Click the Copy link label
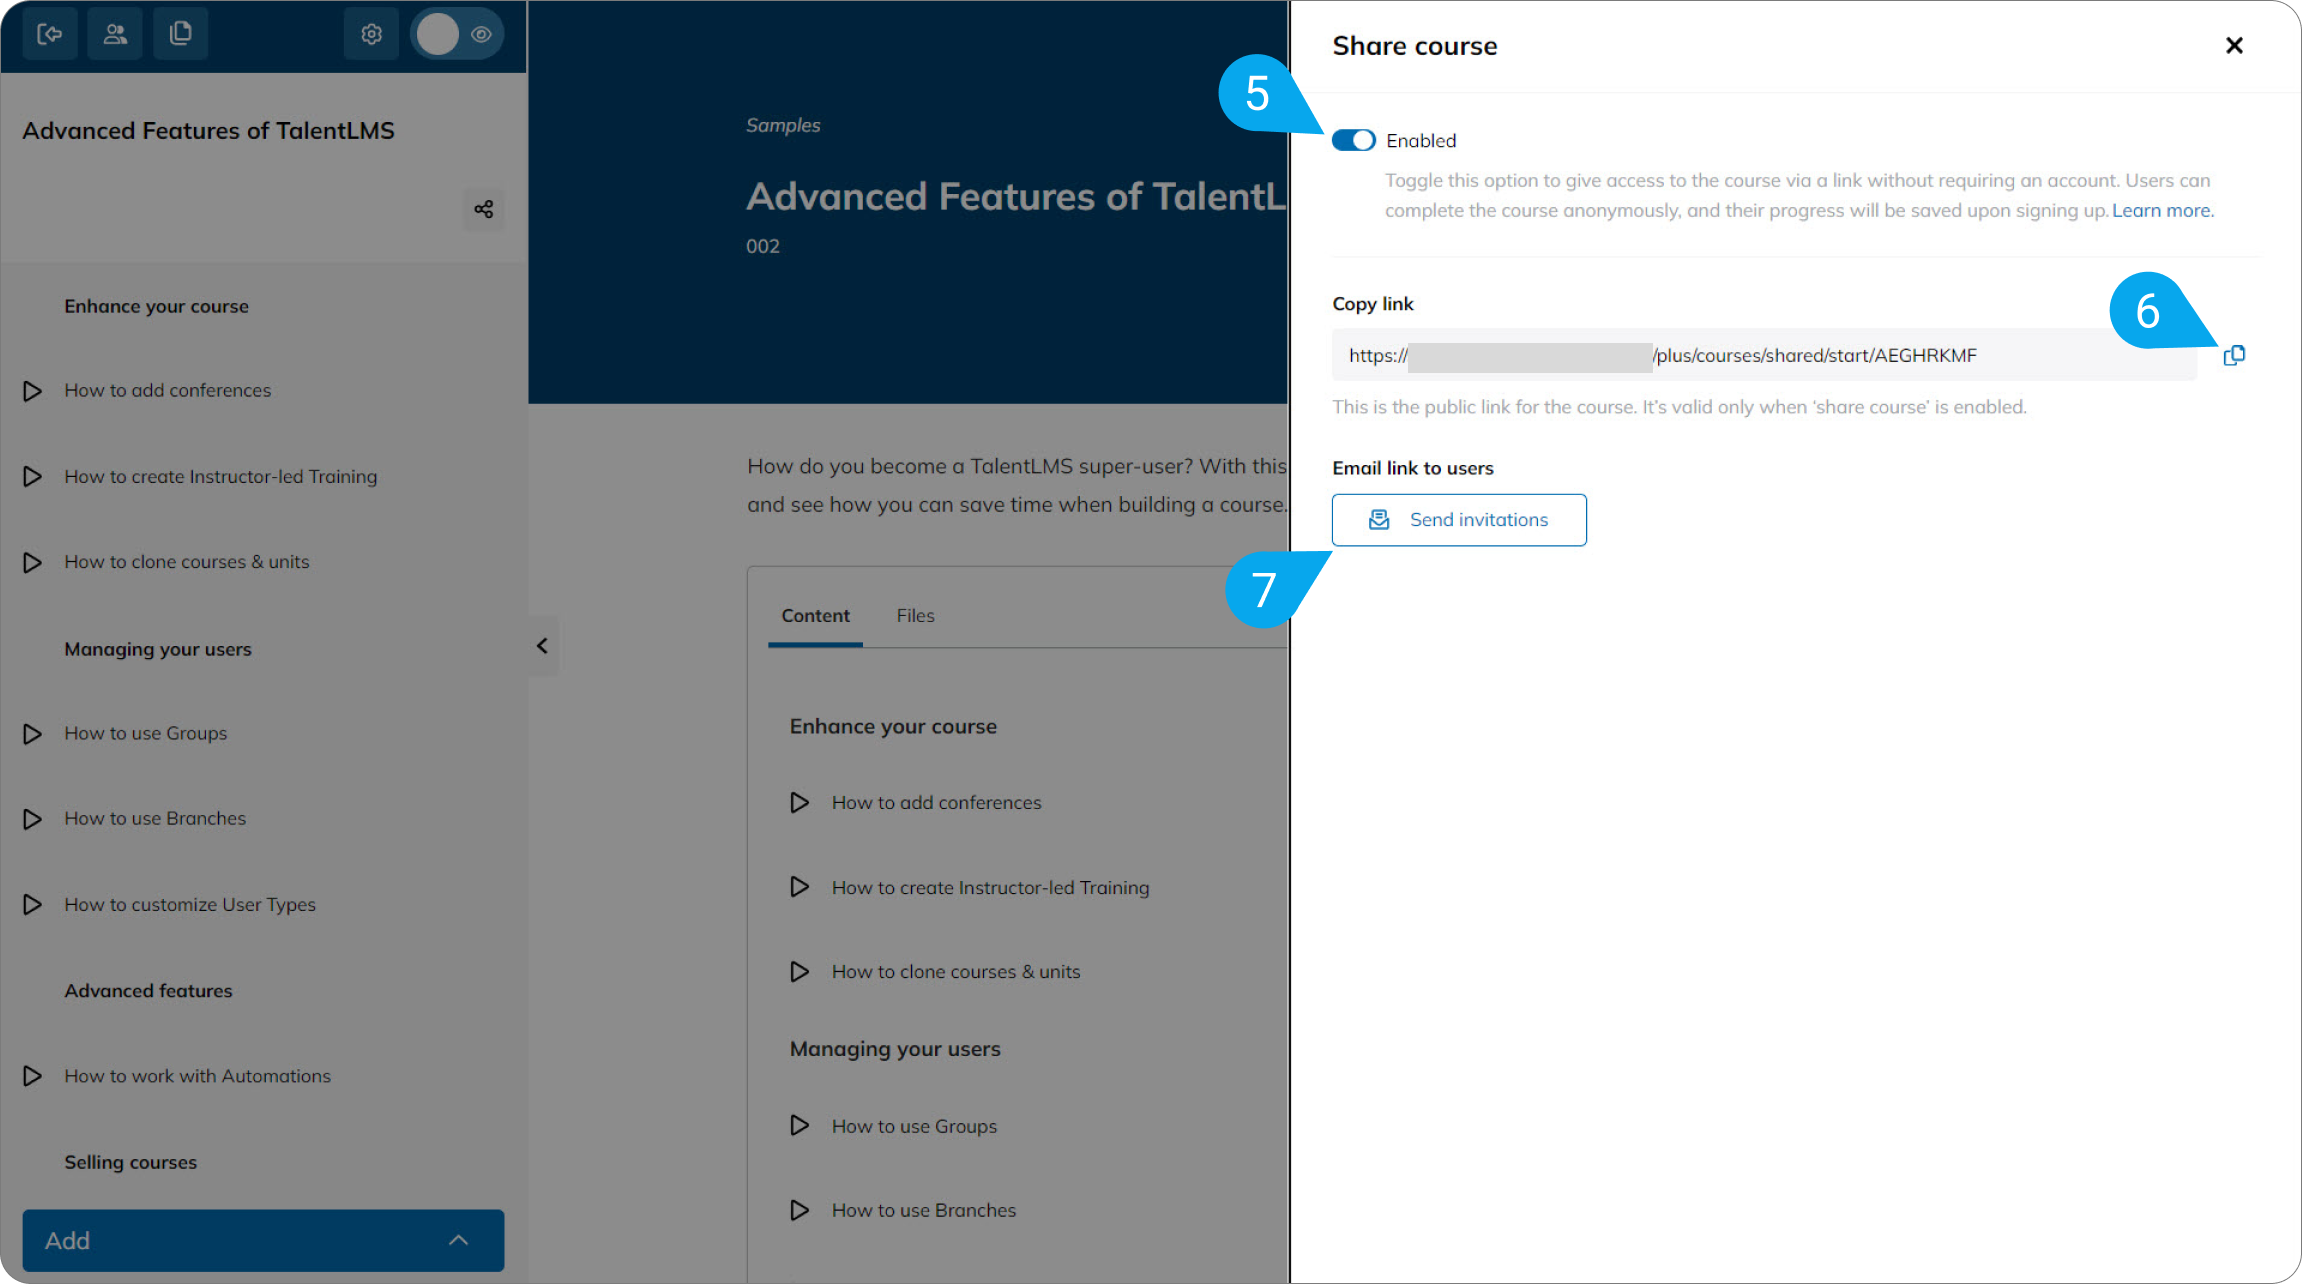Viewport: 2302px width, 1284px height. coord(1373,304)
